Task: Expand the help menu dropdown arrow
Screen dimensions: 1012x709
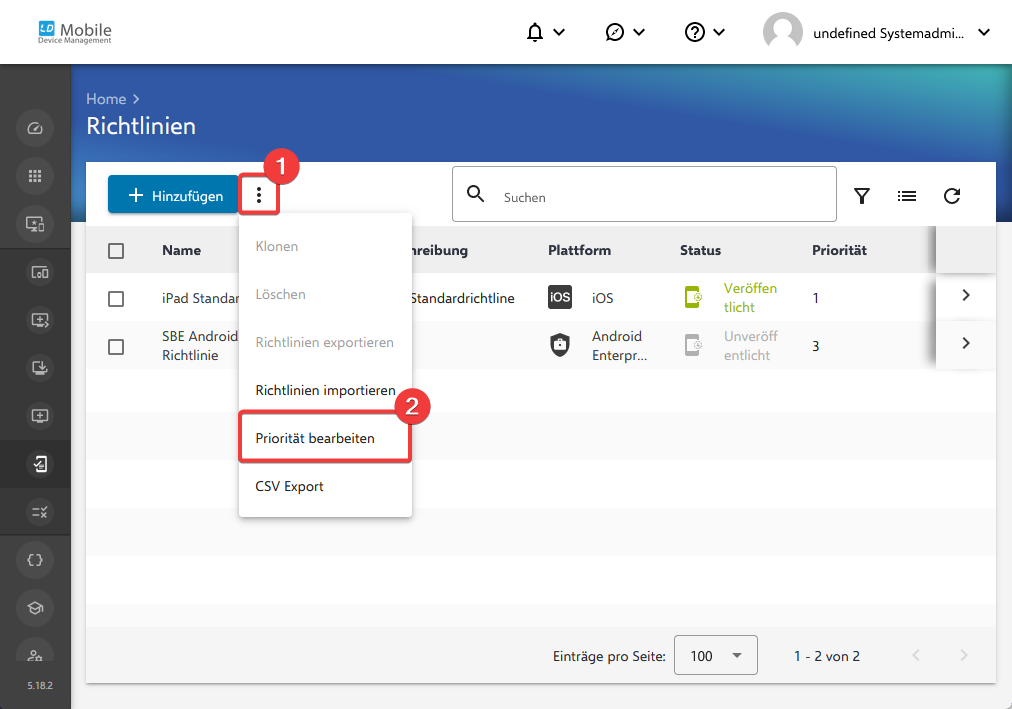Action: pos(719,32)
